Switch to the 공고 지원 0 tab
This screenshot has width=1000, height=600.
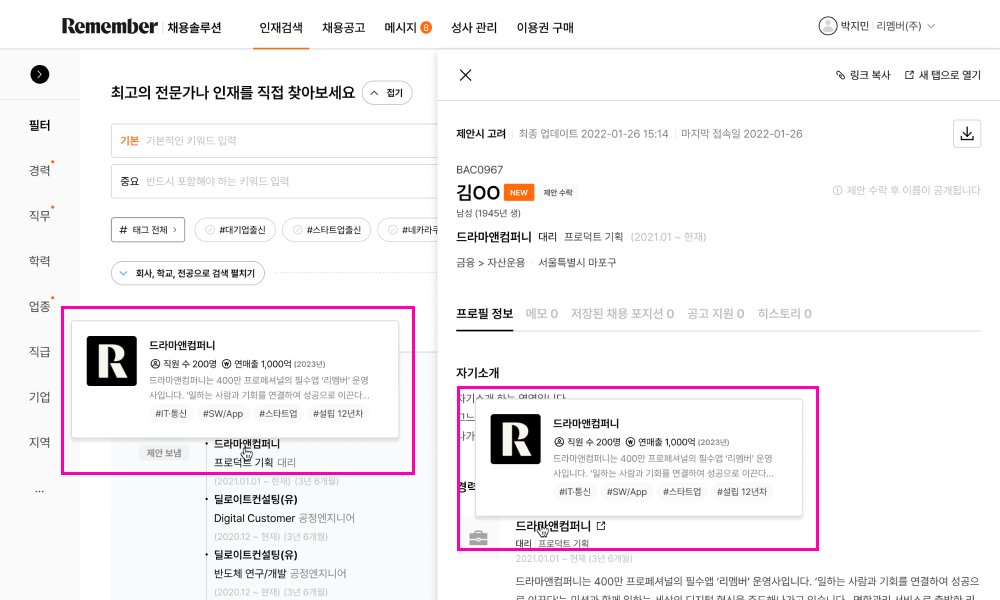716,314
